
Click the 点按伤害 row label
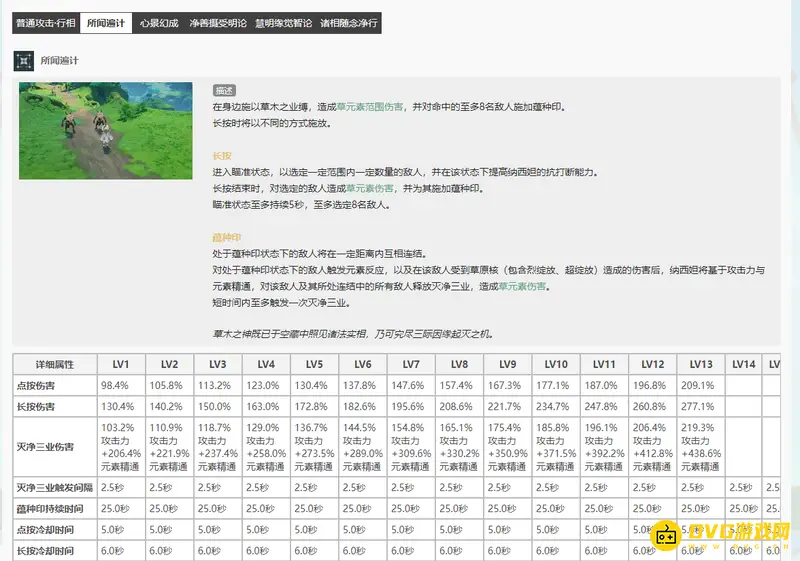[35, 385]
